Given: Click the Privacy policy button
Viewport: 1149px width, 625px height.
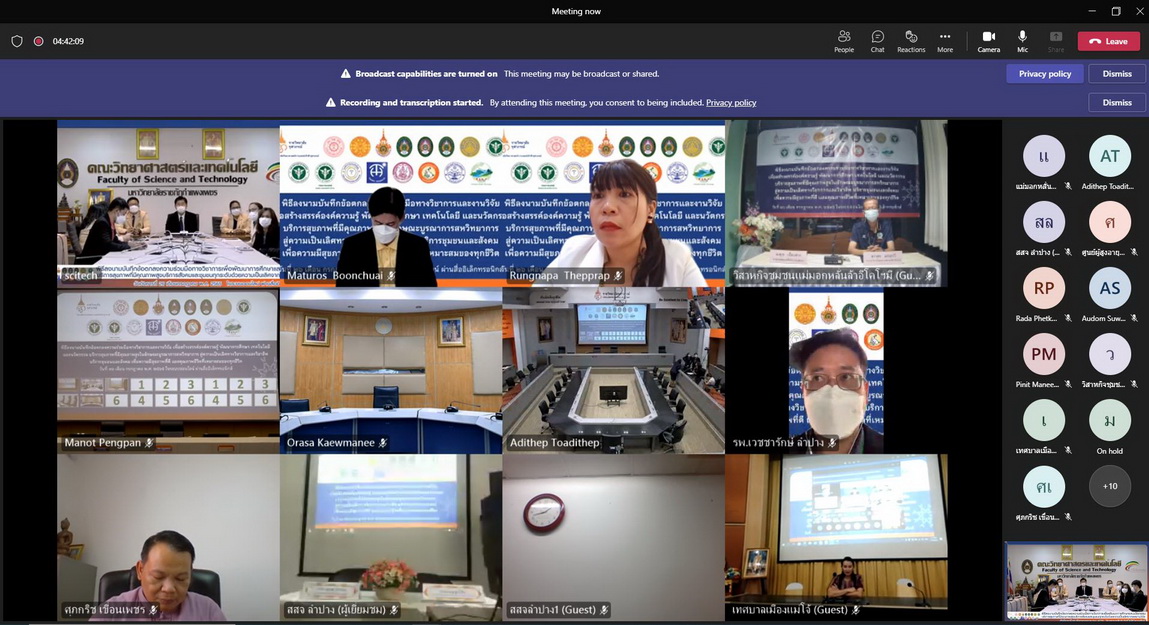Looking at the screenshot, I should tap(1045, 74).
